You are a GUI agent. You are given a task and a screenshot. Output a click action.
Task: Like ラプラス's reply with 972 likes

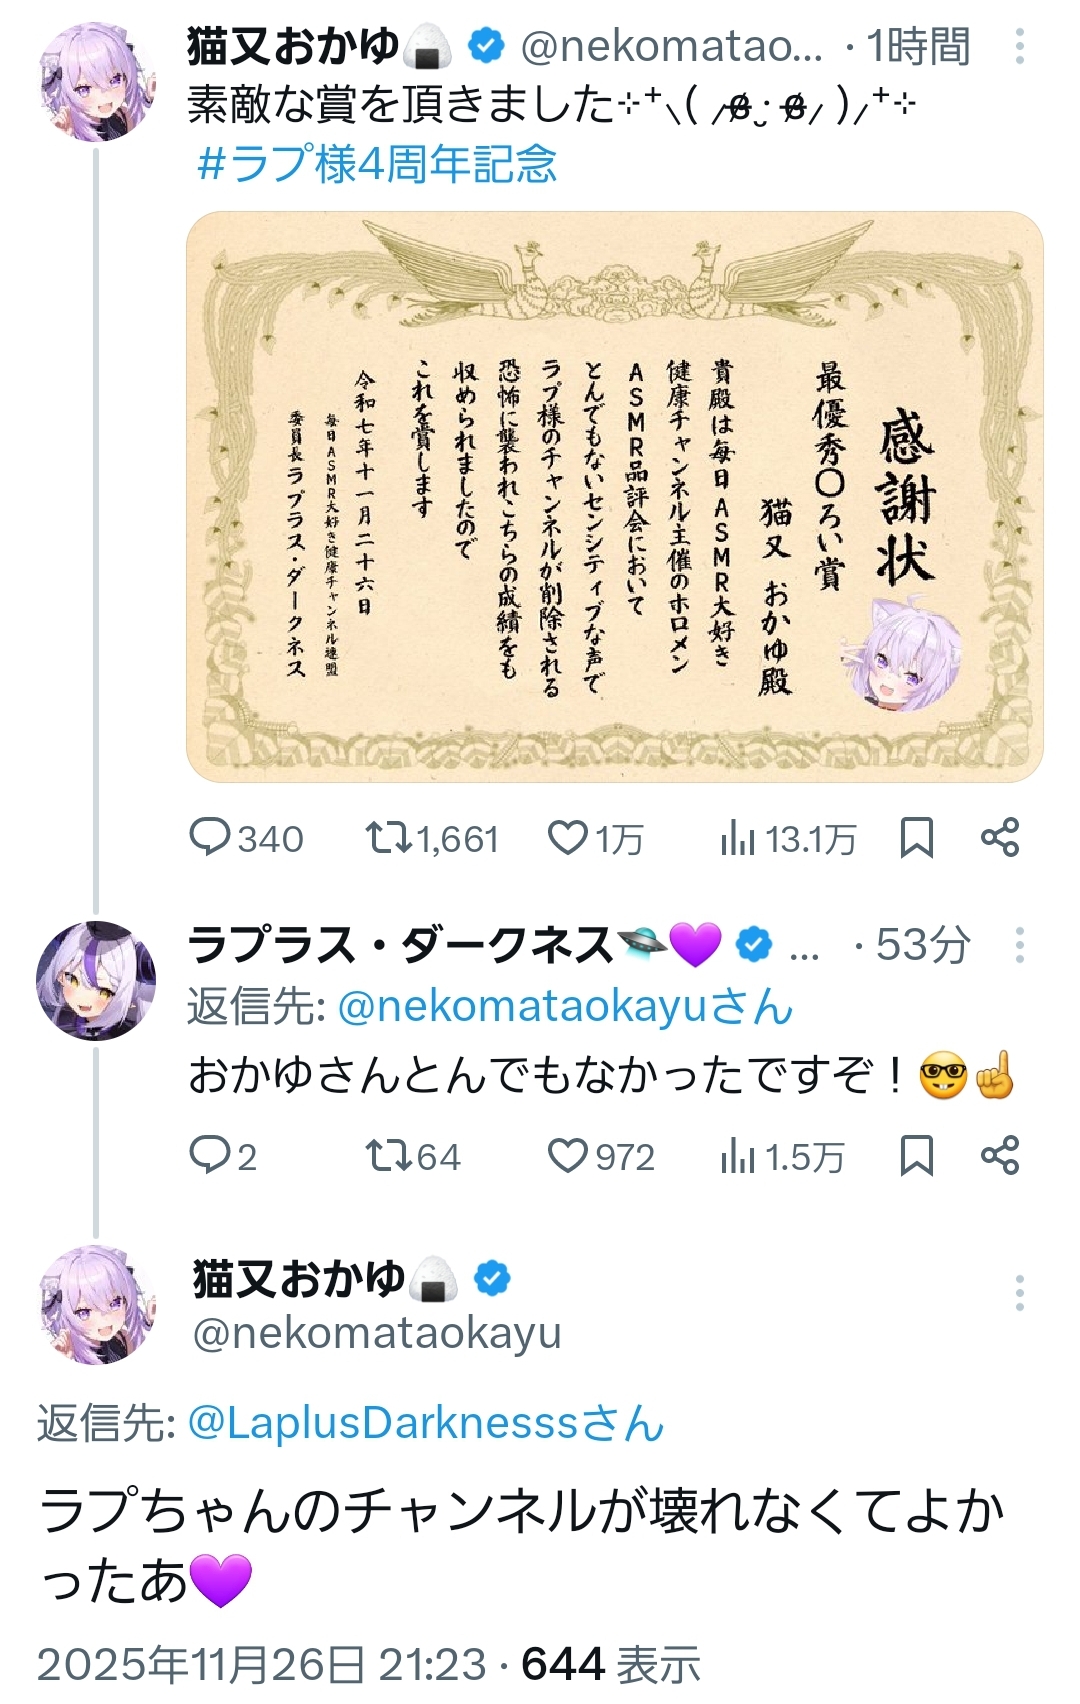click(568, 1156)
